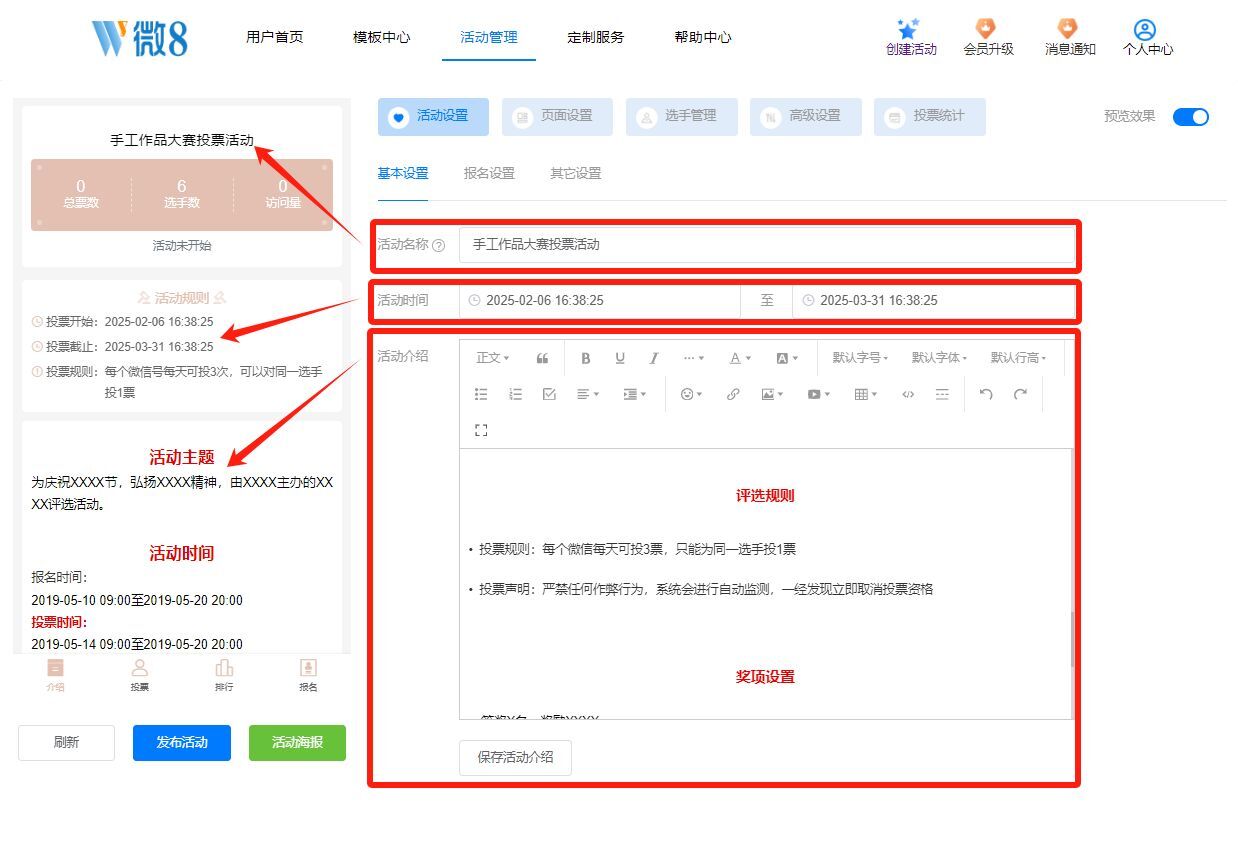The image size is (1238, 846).
Task: Switch the editor to fullscreen mode
Action: [481, 430]
